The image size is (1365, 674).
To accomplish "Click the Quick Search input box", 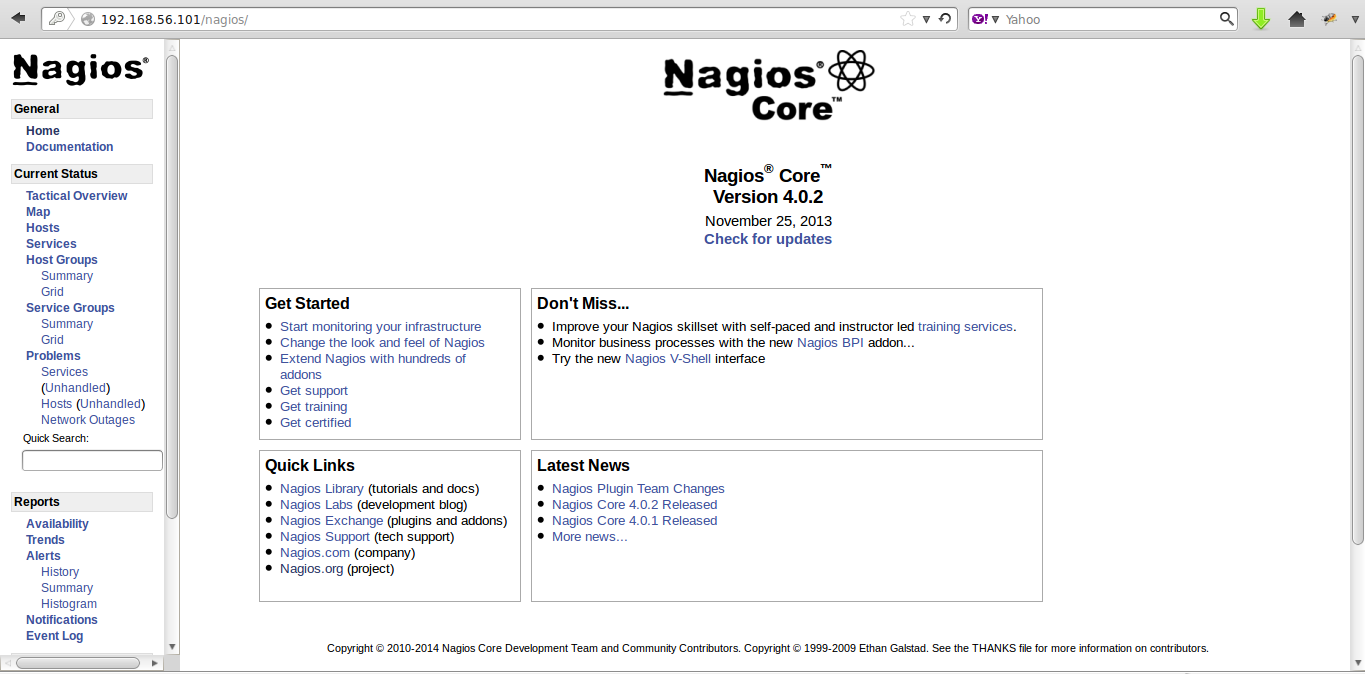I will (92, 460).
